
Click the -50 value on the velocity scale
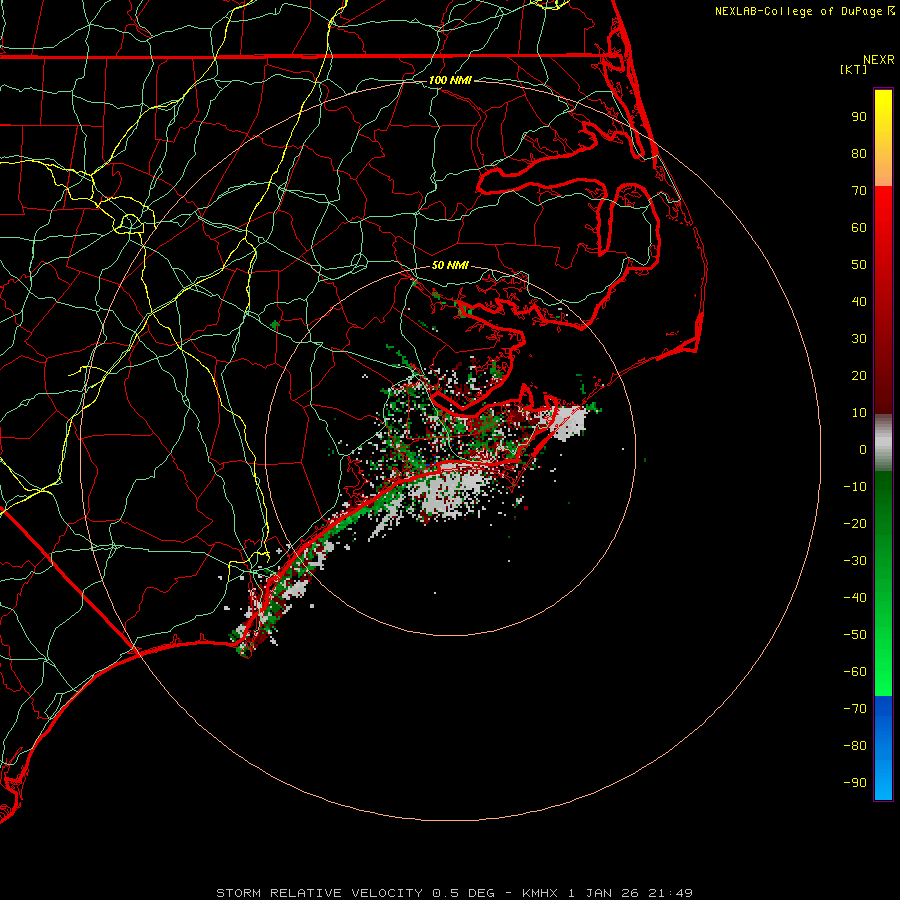(x=855, y=635)
